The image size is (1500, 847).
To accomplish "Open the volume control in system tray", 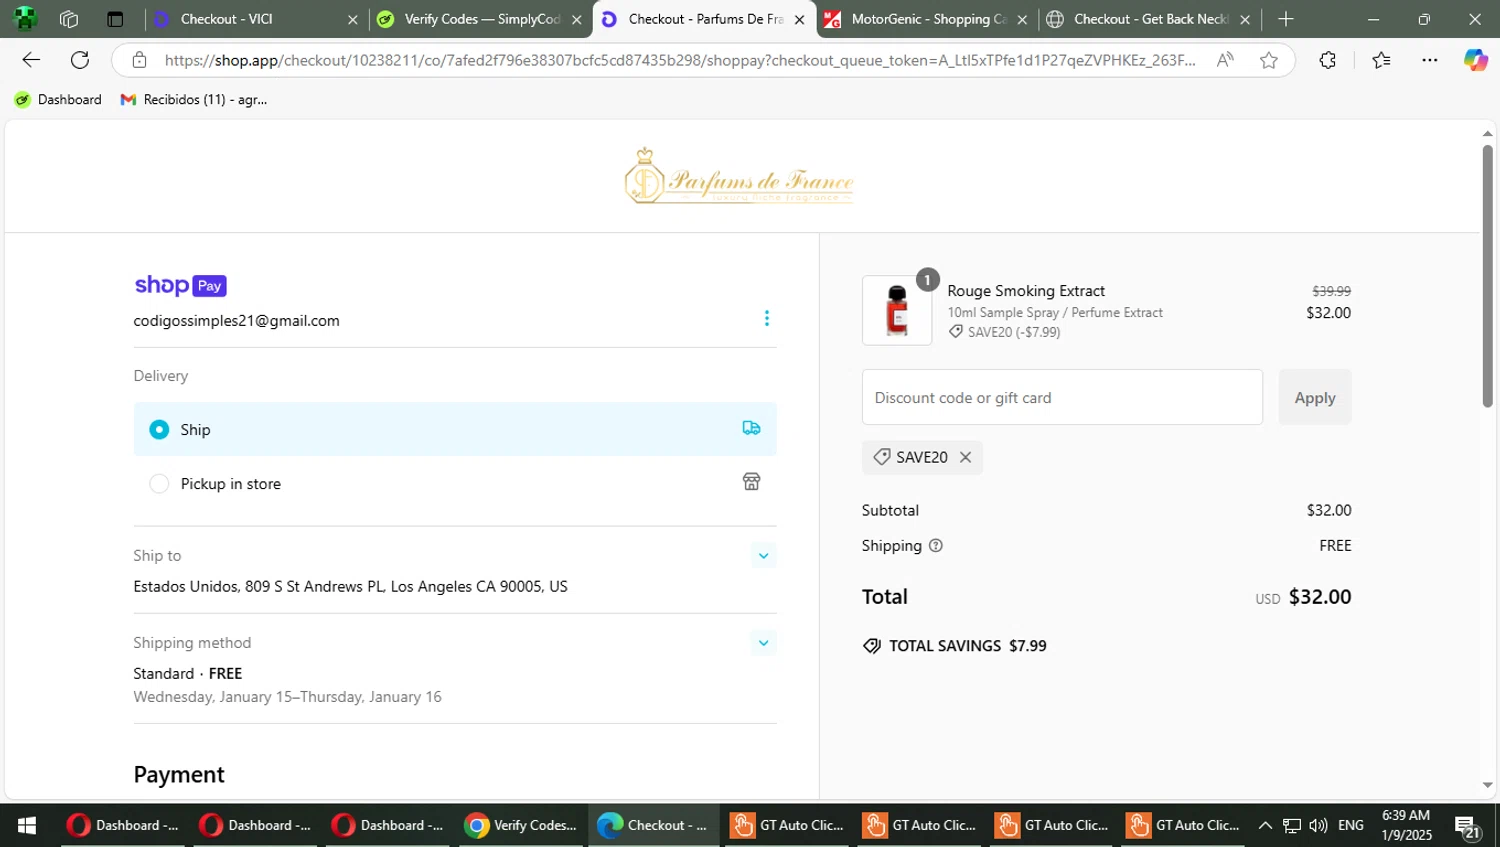I will pos(1318,825).
